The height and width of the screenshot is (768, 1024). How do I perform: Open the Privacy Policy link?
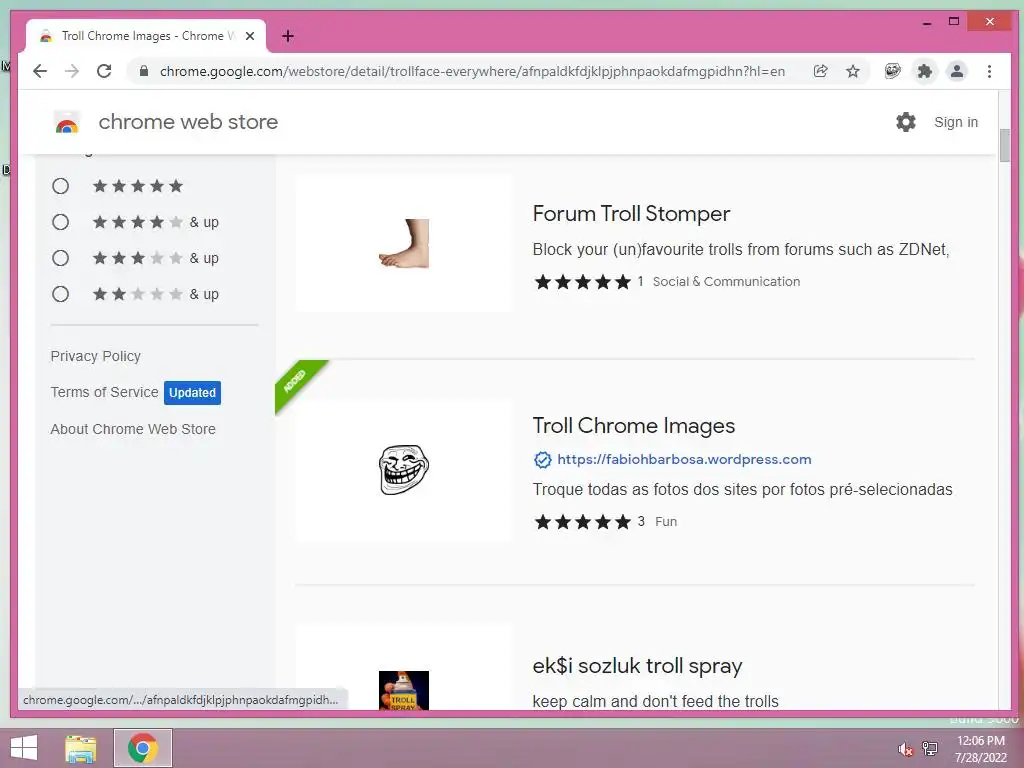(95, 356)
